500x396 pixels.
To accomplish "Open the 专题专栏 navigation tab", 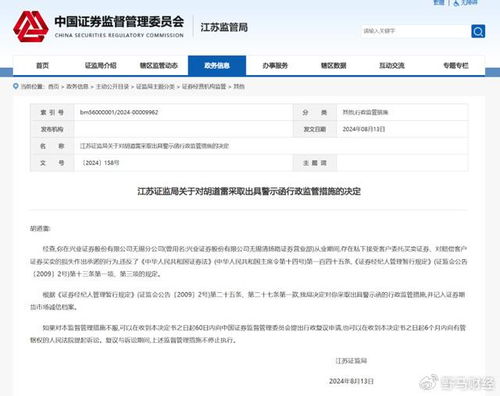I will [x=456, y=66].
